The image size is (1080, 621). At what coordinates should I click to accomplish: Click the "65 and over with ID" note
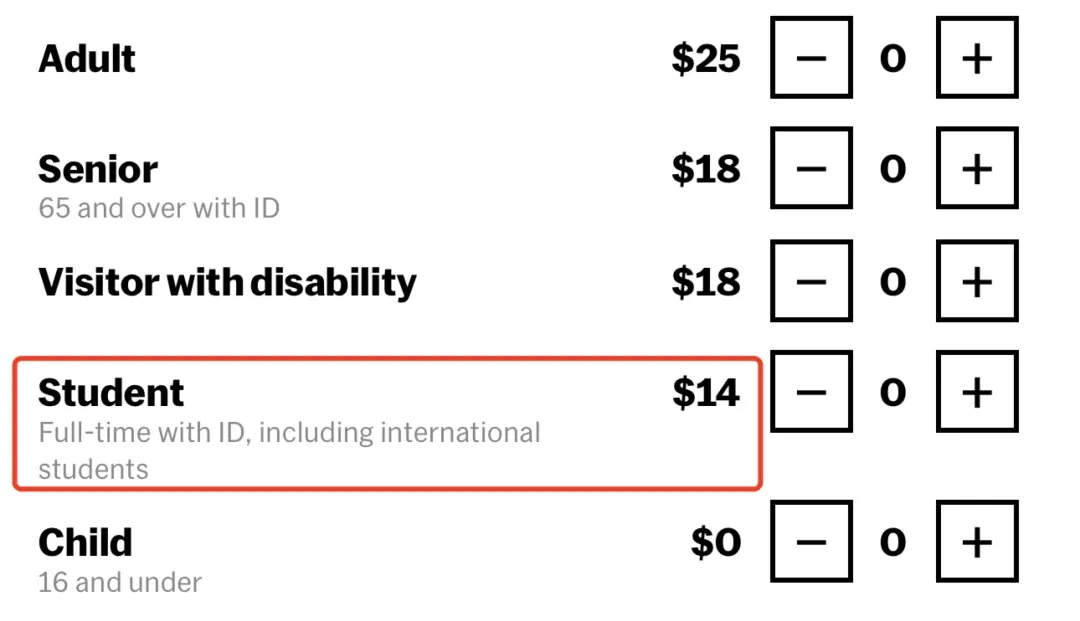(159, 208)
